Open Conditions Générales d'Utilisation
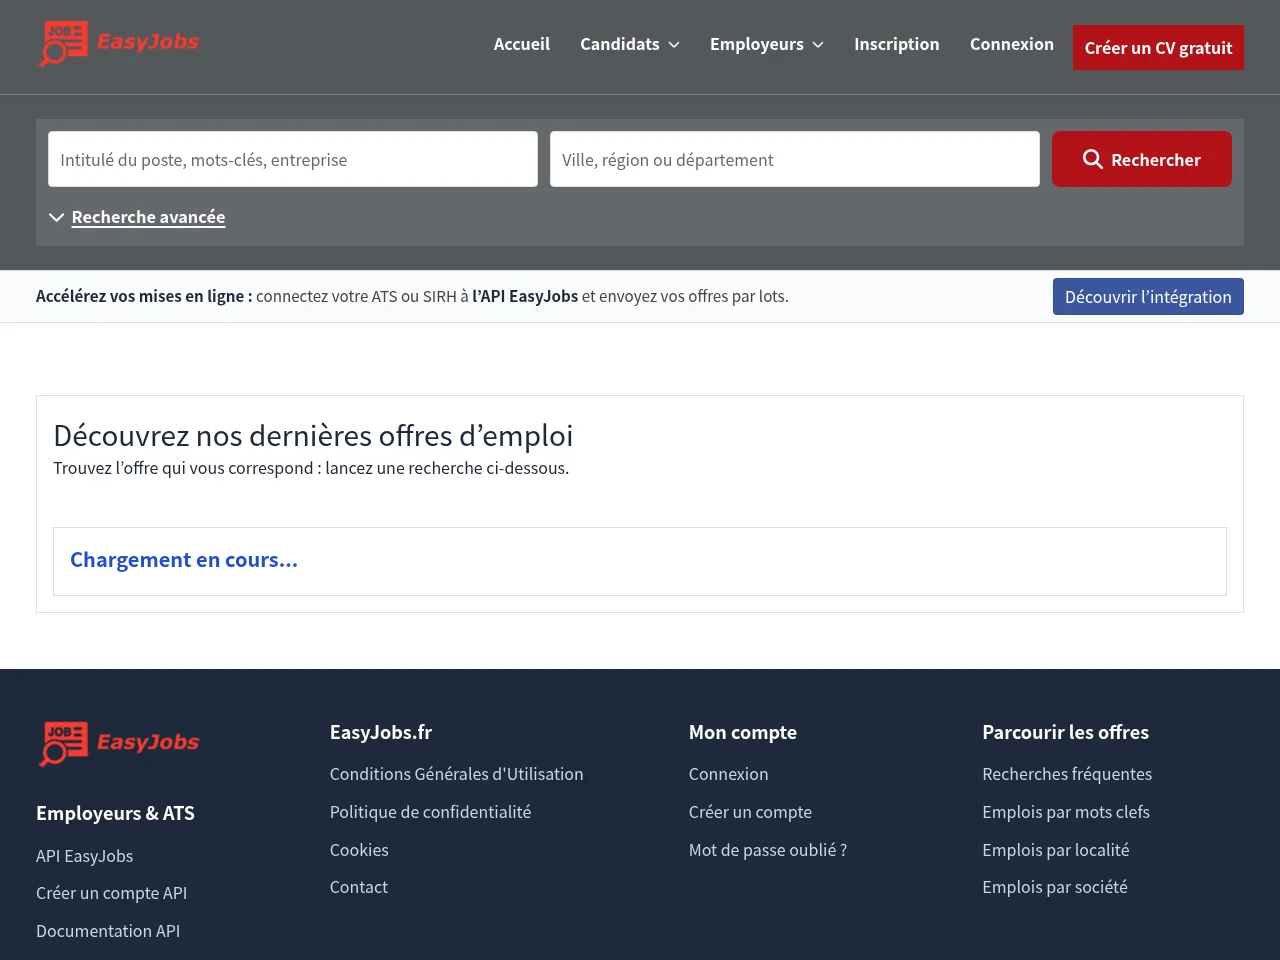 (x=457, y=774)
